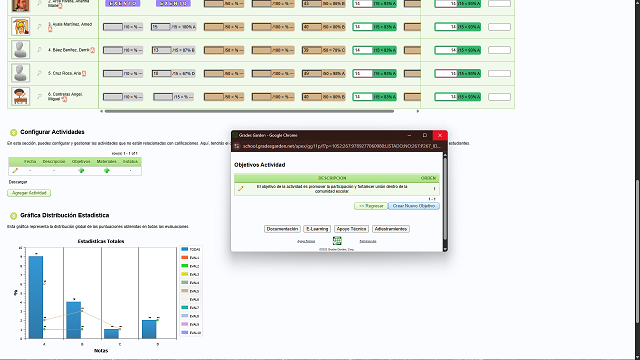
Task: Click empty /15 score field for Contreras Angel
Action: click(x=163, y=97)
